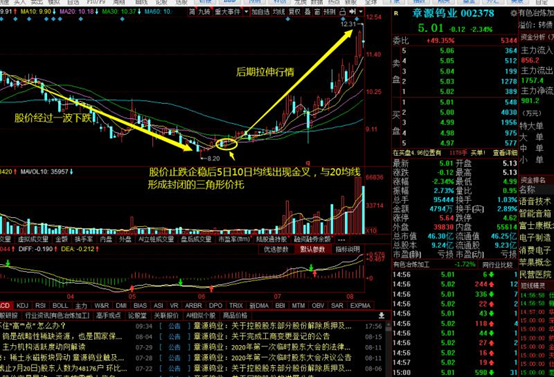Open the 关联报价 tab
Image resolution: width=554 pixels, height=377 pixels.
[166, 316]
